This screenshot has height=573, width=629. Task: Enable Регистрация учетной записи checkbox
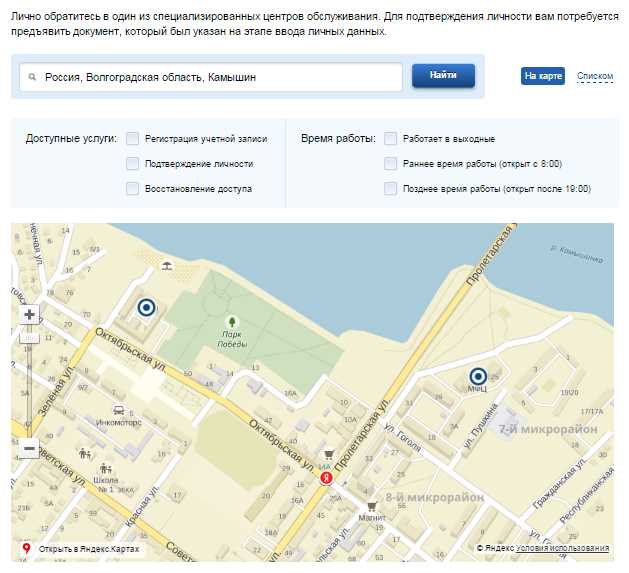pyautogui.click(x=132, y=139)
